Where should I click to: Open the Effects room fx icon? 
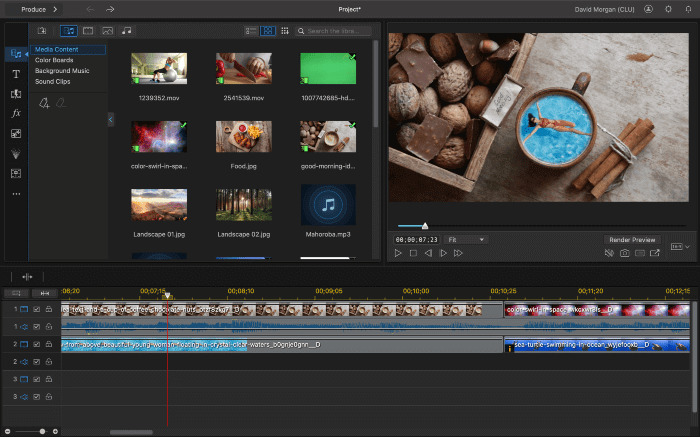coord(16,113)
